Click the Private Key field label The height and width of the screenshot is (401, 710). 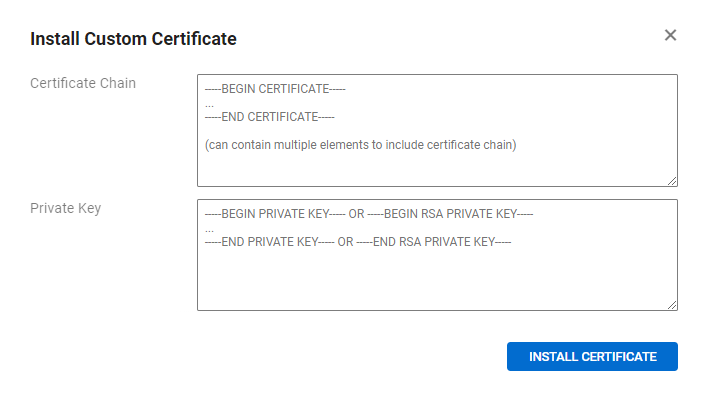tap(65, 208)
